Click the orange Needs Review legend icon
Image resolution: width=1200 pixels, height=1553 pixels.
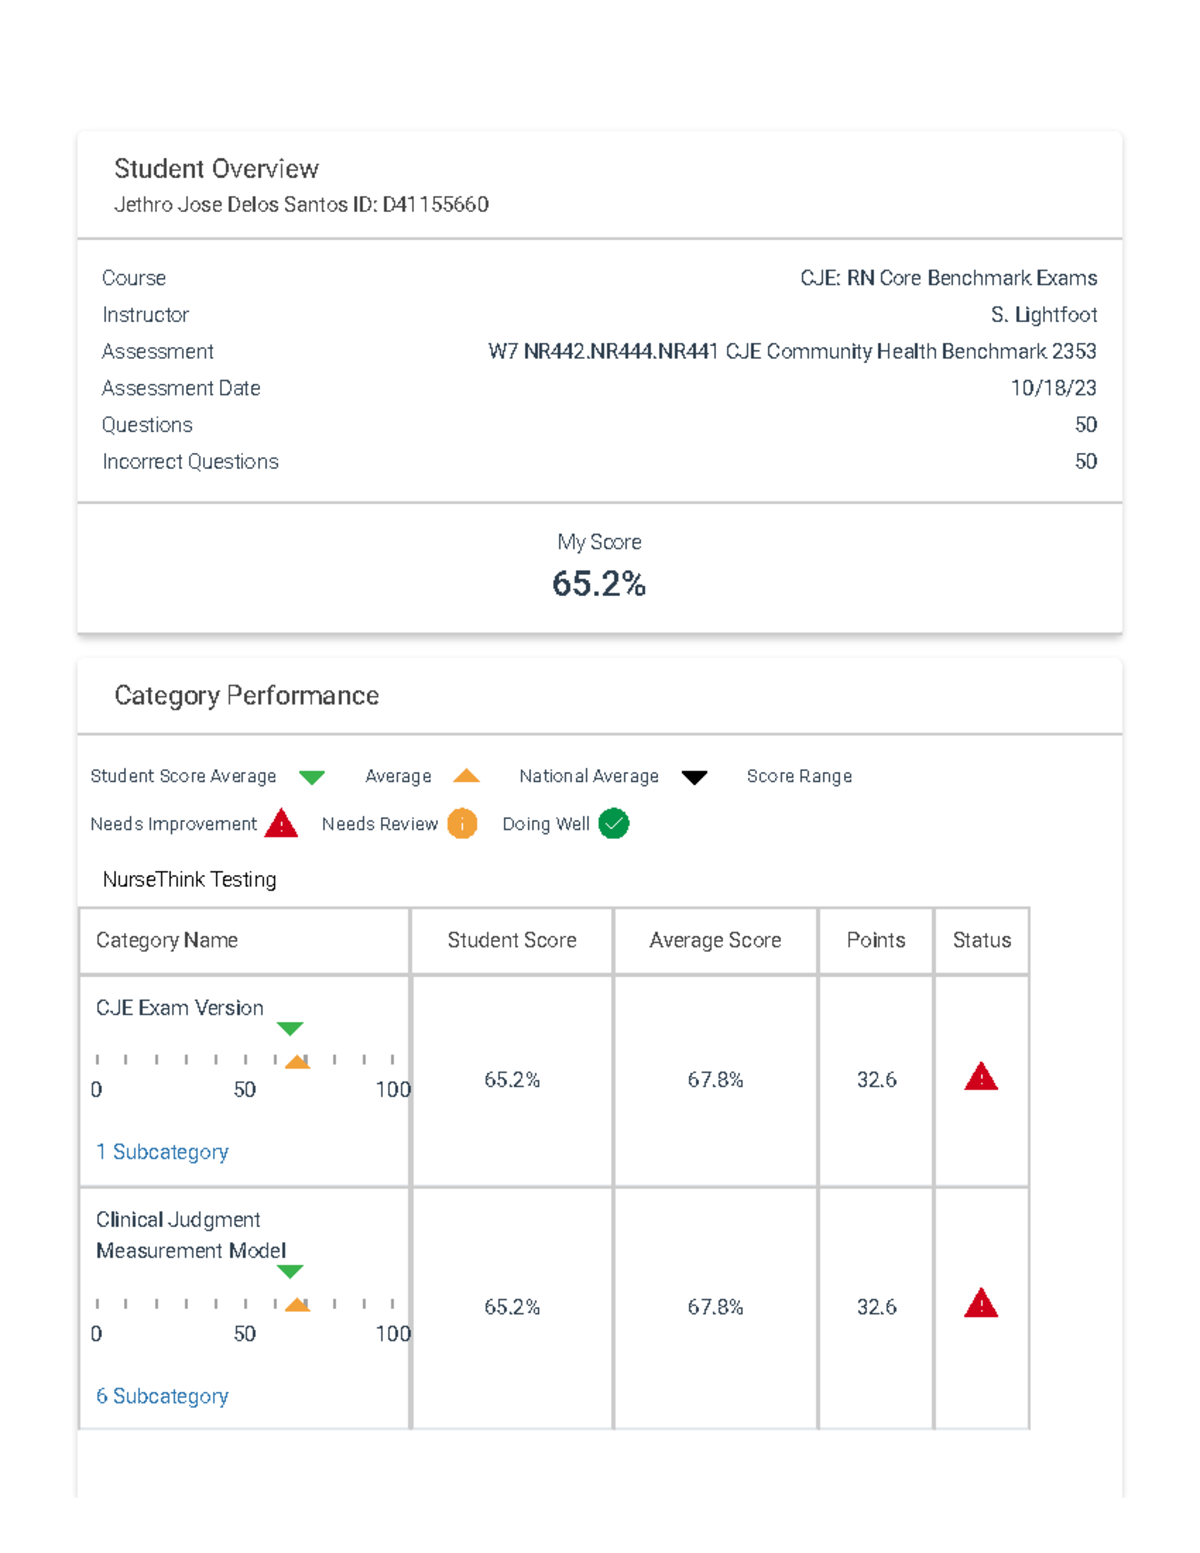point(462,824)
